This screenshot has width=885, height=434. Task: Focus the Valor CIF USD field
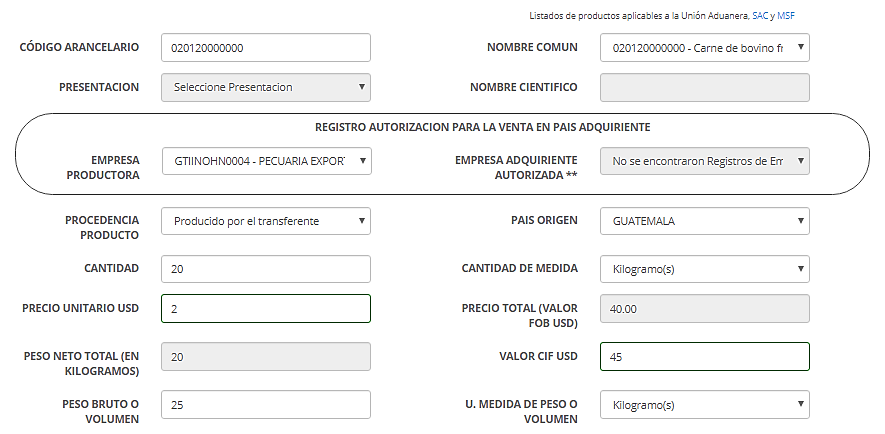point(705,357)
